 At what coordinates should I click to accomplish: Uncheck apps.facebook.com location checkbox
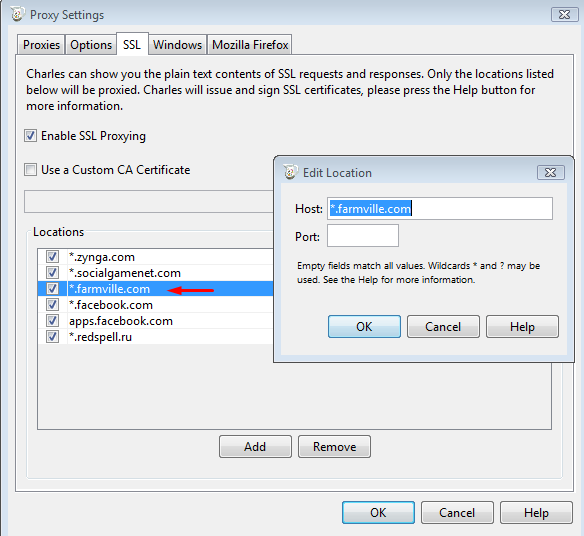[x=52, y=321]
